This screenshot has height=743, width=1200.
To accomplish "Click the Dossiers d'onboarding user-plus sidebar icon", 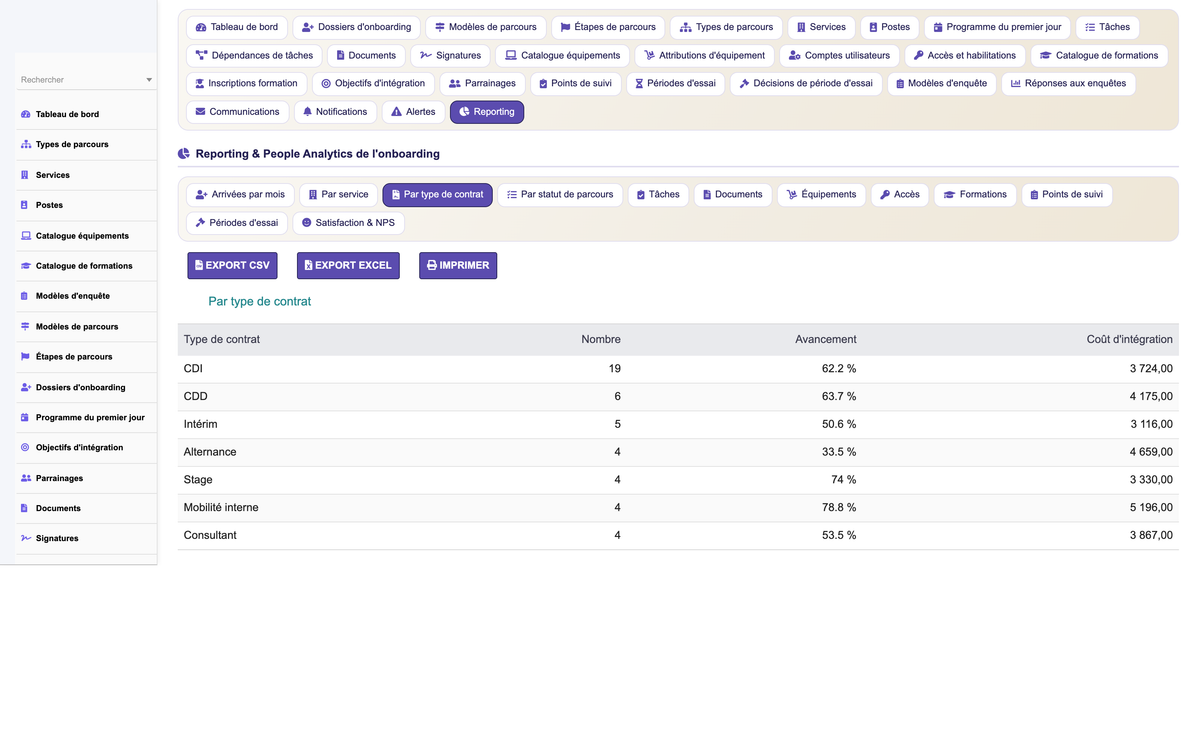I will [26, 387].
